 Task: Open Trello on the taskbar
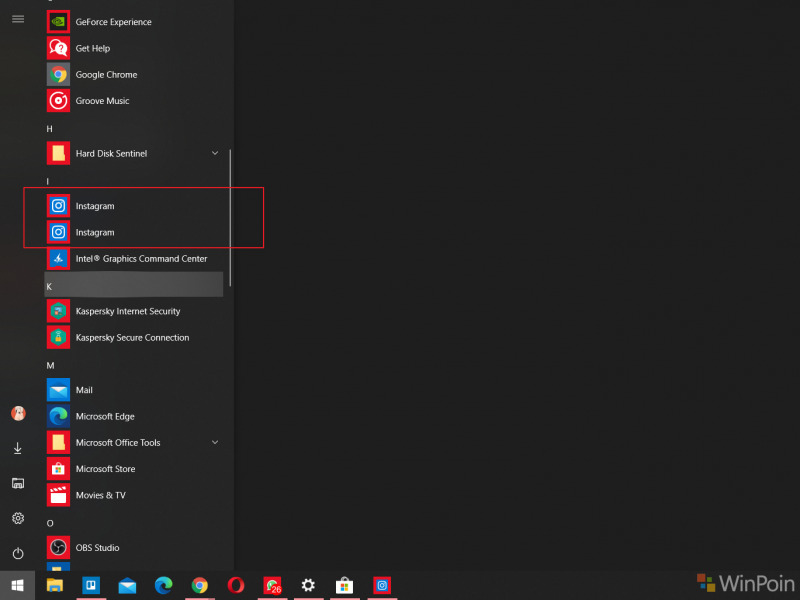(x=91, y=585)
